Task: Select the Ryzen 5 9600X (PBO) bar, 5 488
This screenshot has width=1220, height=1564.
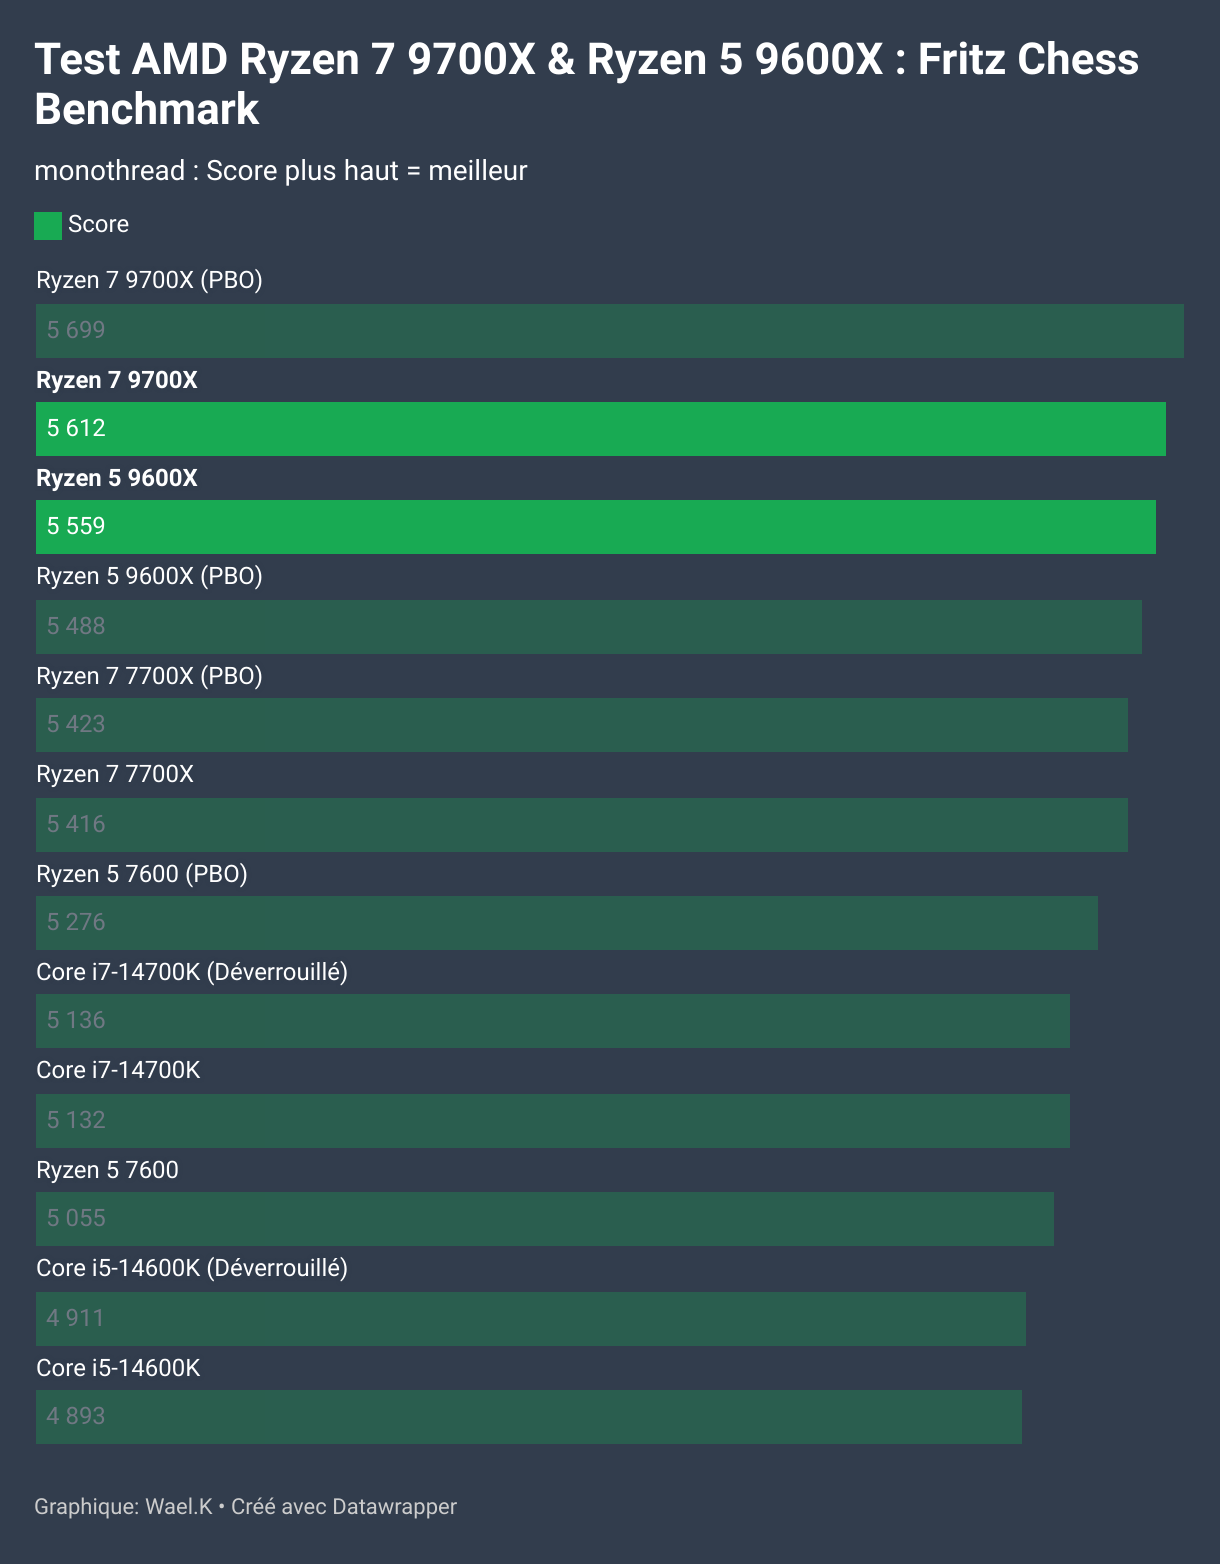Action: coord(588,627)
